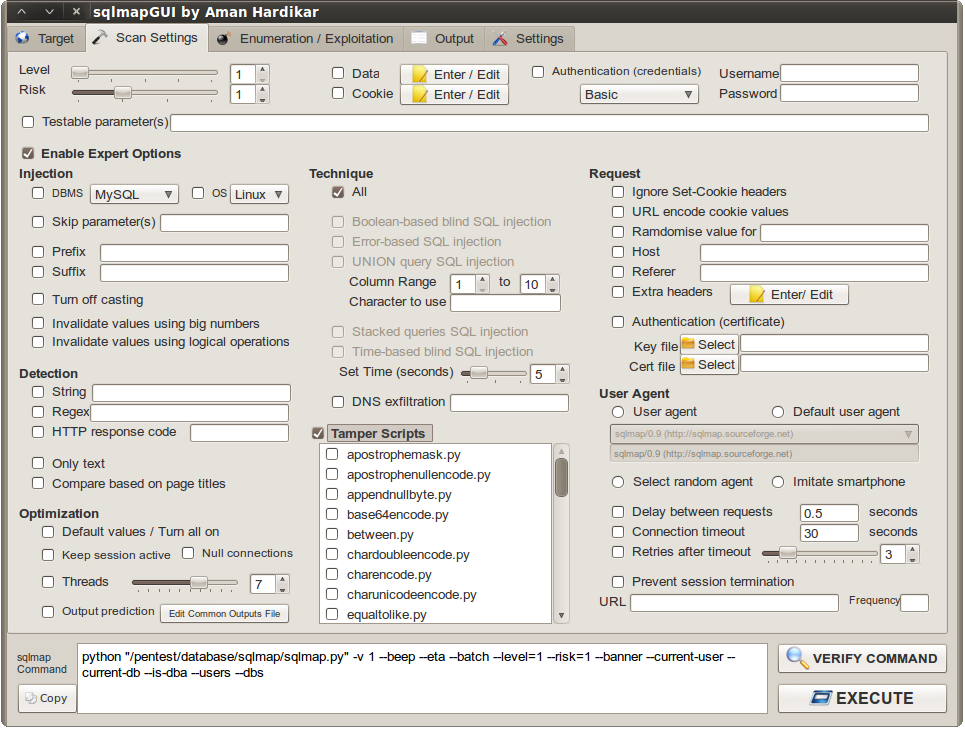Click the Level slider handle
Viewport: 965px width, 729px height.
pyautogui.click(x=79, y=73)
